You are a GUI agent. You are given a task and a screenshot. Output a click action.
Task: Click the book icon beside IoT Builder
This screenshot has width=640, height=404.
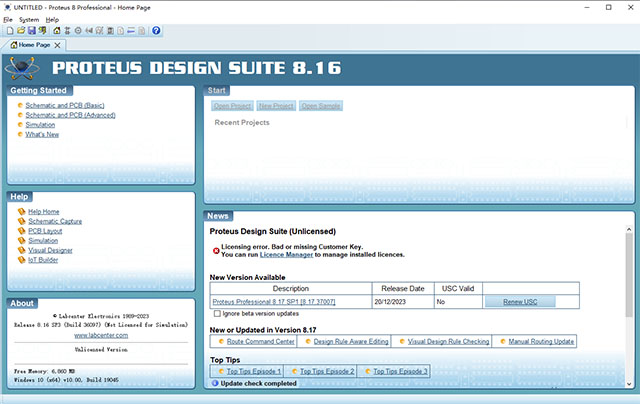pyautogui.click(x=22, y=260)
